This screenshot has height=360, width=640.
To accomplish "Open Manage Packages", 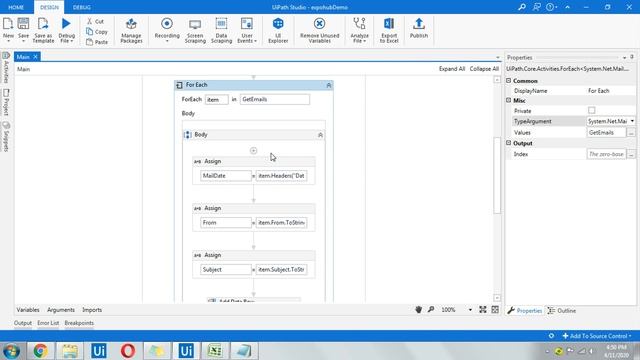I will (x=131, y=30).
